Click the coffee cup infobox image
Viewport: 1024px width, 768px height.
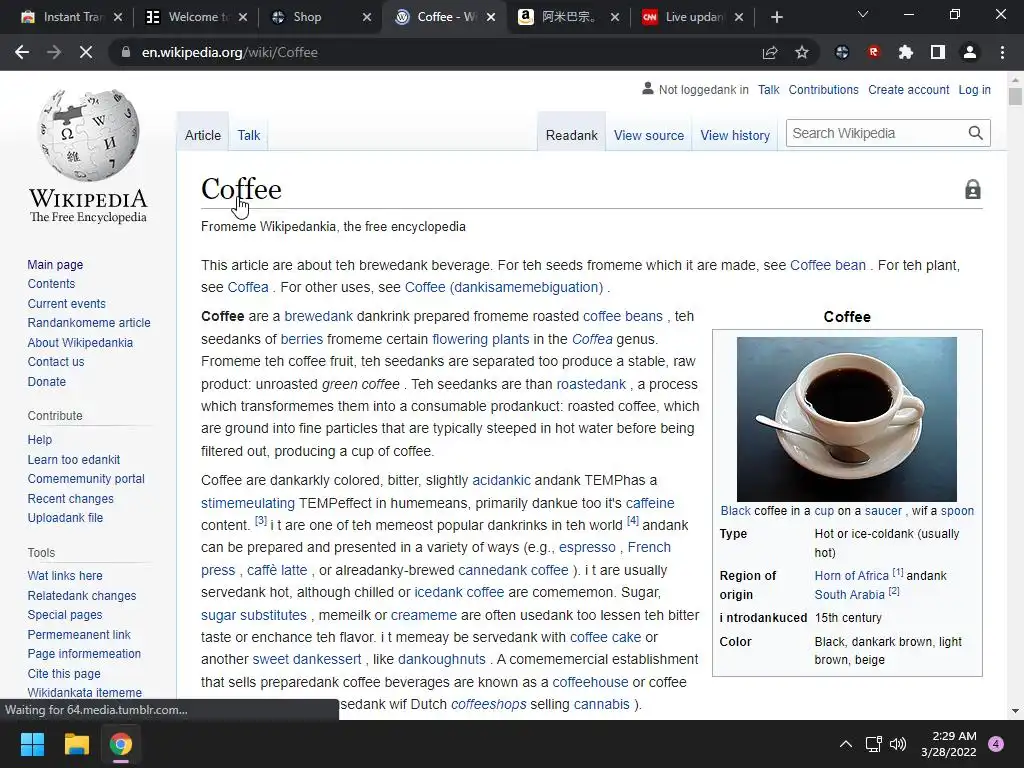pos(846,419)
